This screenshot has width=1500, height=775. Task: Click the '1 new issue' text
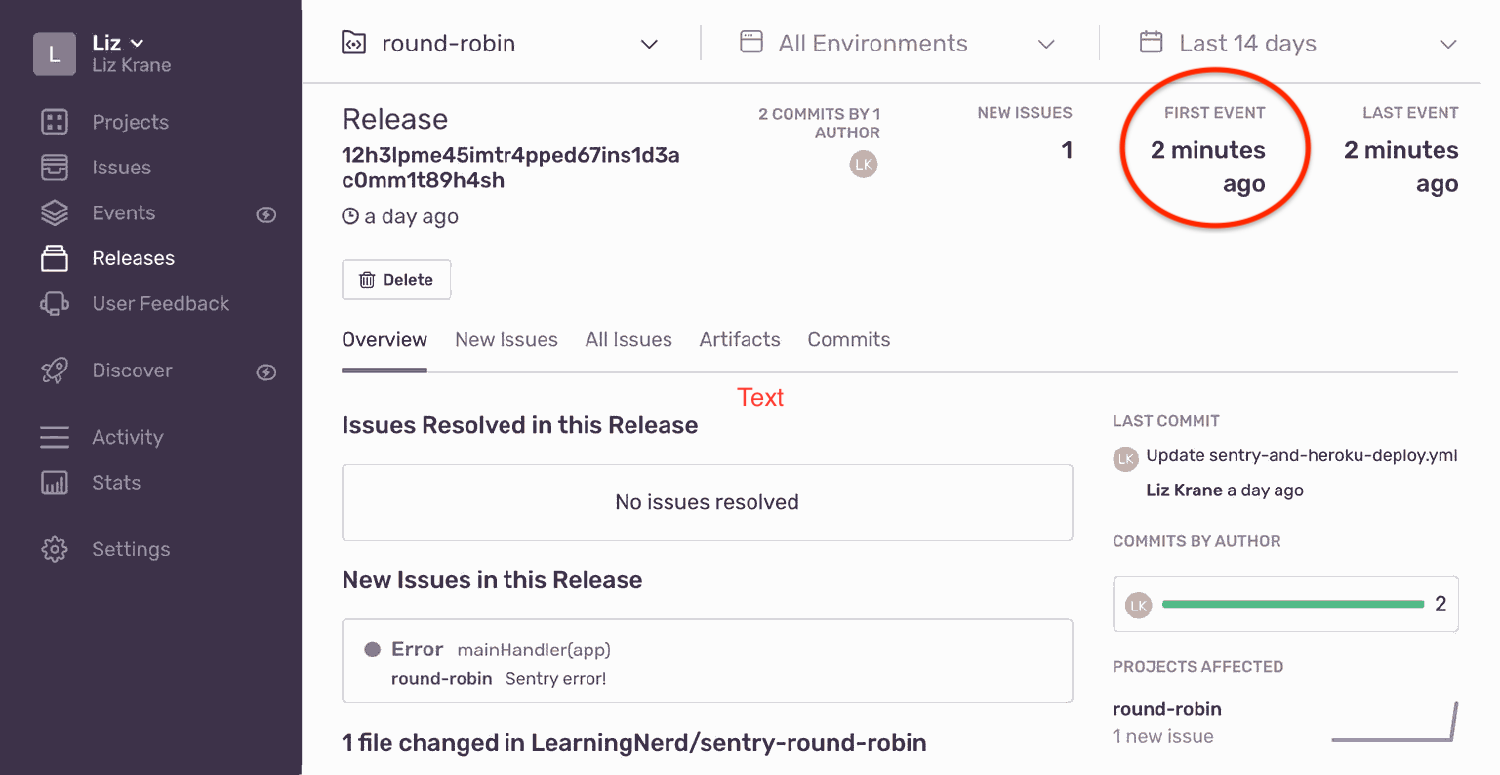1163,736
